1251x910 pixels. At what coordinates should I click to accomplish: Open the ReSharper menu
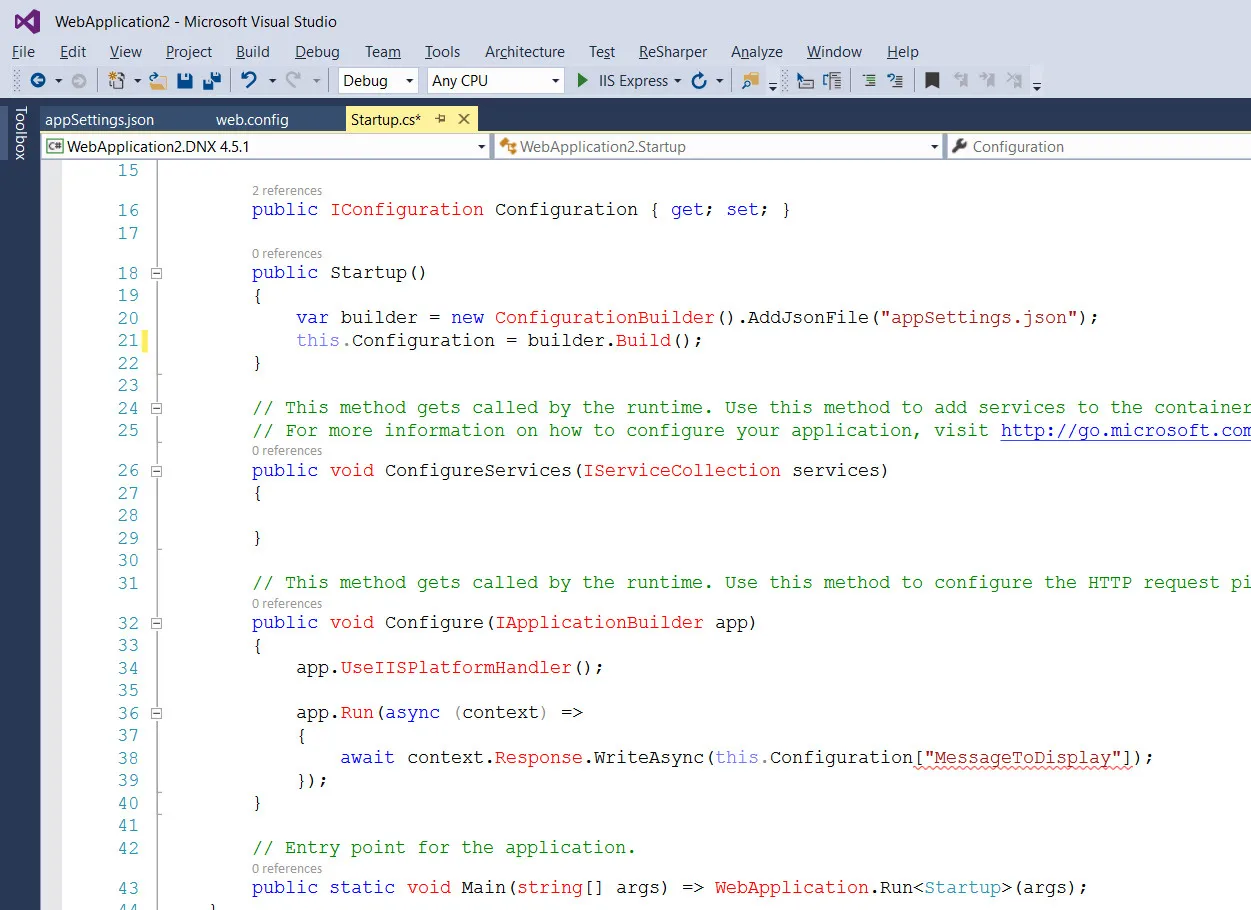[x=672, y=52]
